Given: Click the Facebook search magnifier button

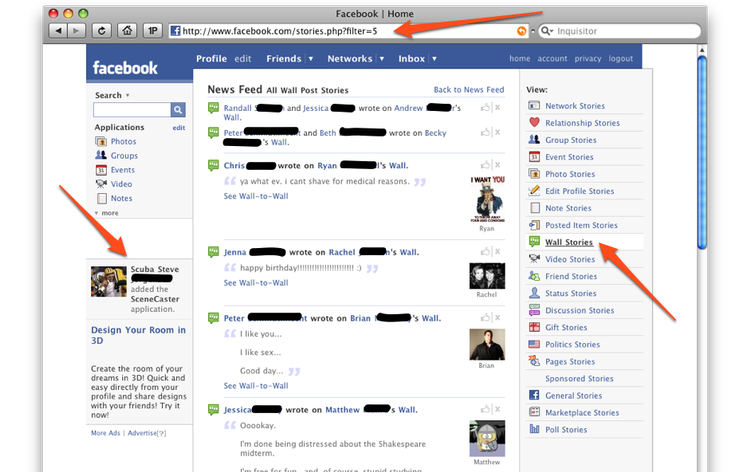Looking at the screenshot, I should tap(178, 110).
